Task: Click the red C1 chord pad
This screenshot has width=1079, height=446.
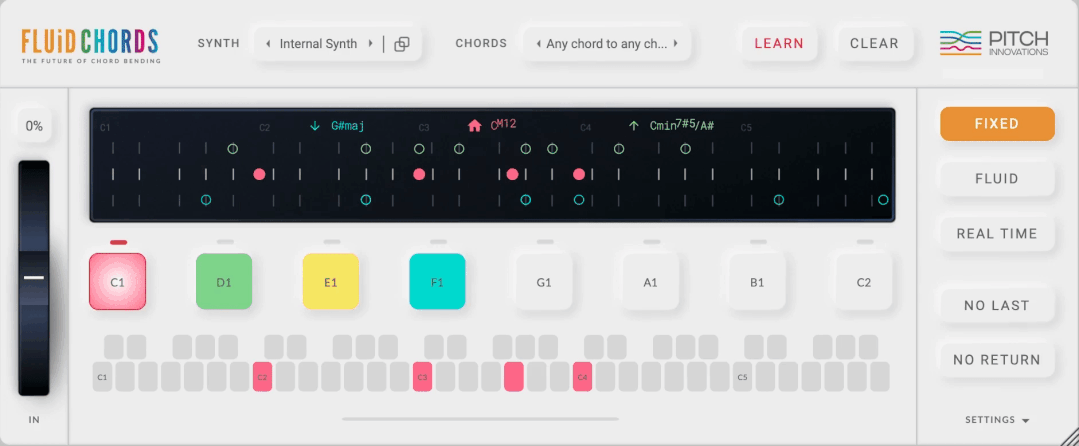Action: tap(118, 282)
